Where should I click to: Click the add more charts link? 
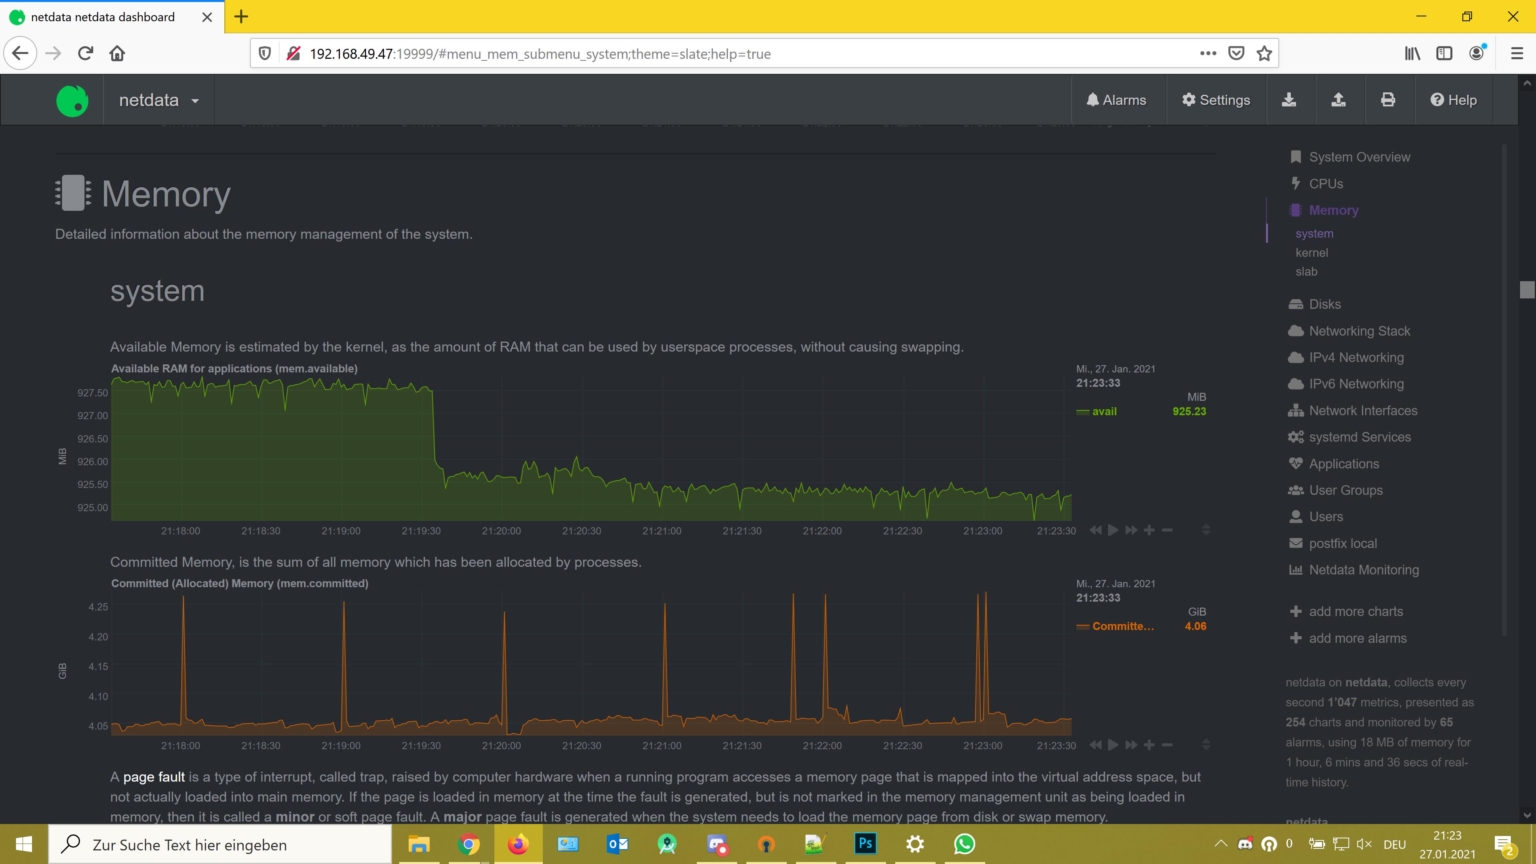click(x=1355, y=612)
